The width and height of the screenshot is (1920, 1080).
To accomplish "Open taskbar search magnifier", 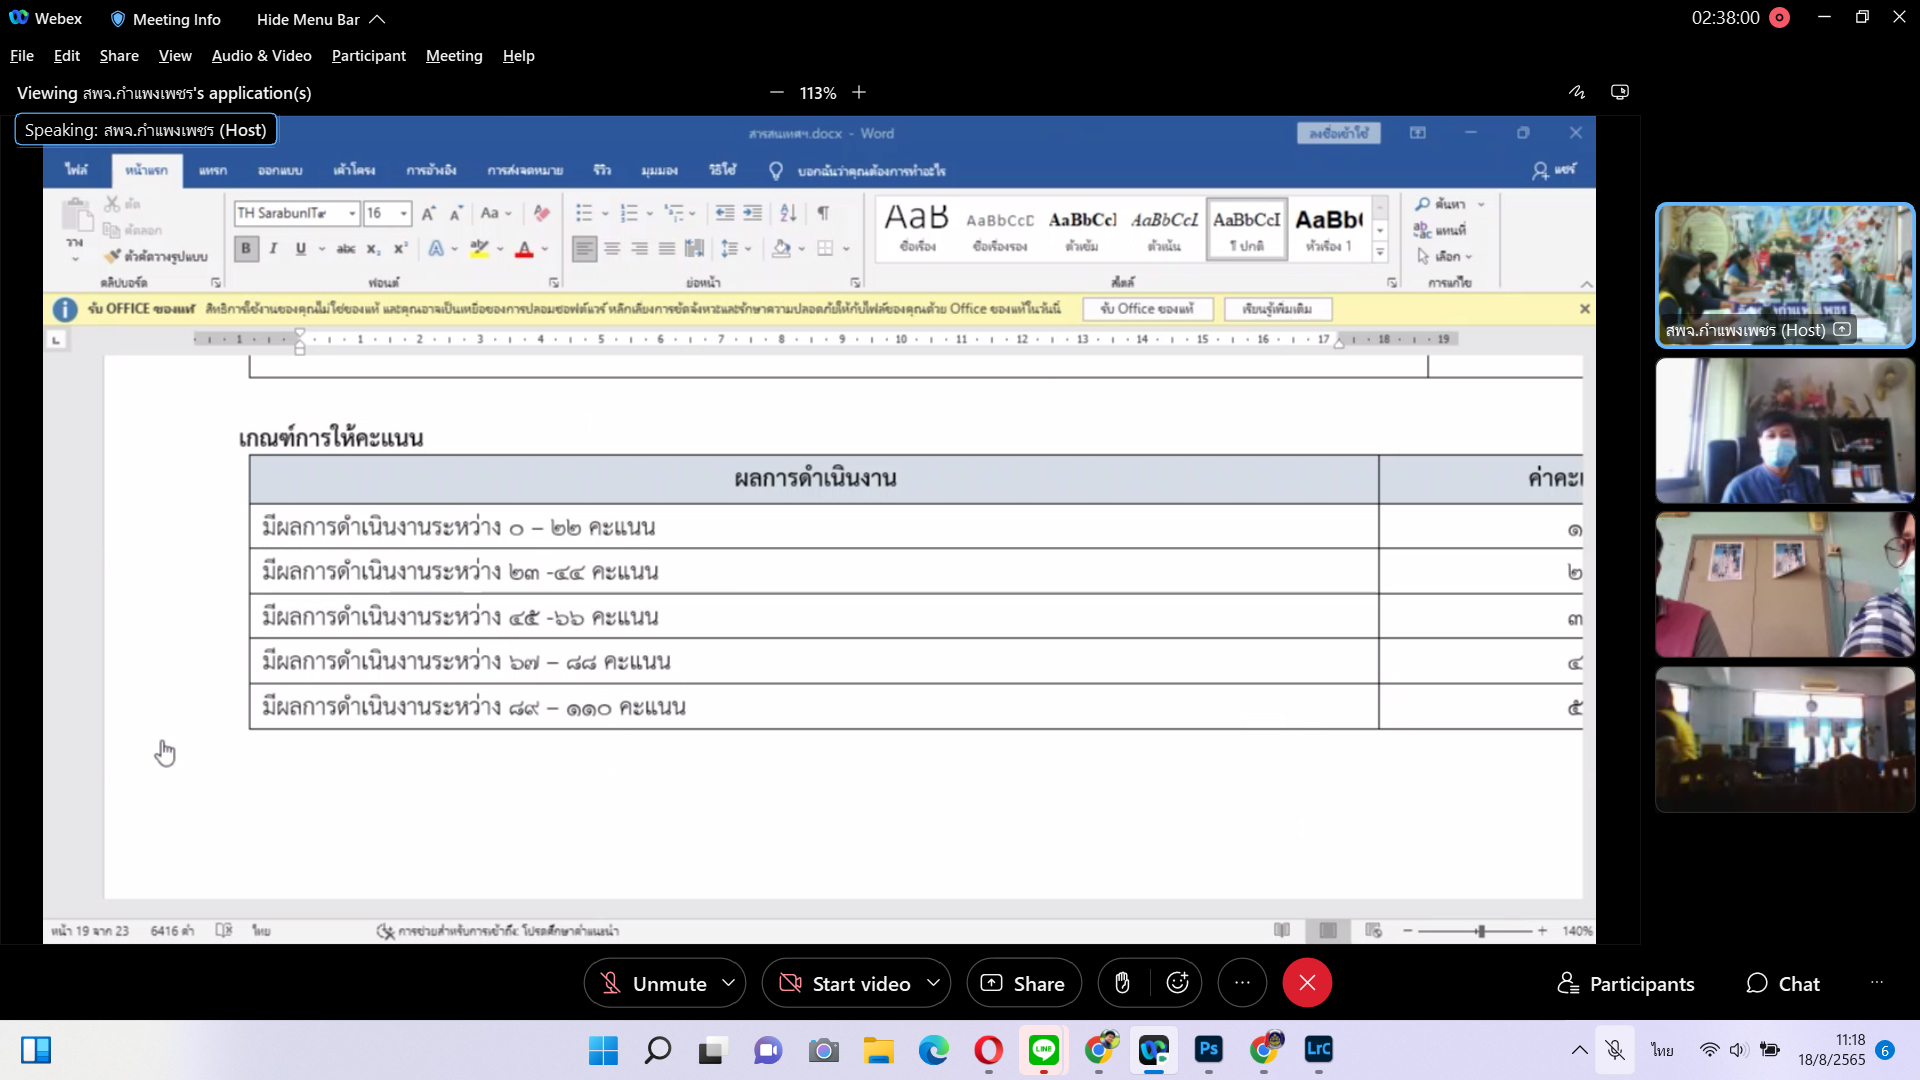I will pos(657,1050).
